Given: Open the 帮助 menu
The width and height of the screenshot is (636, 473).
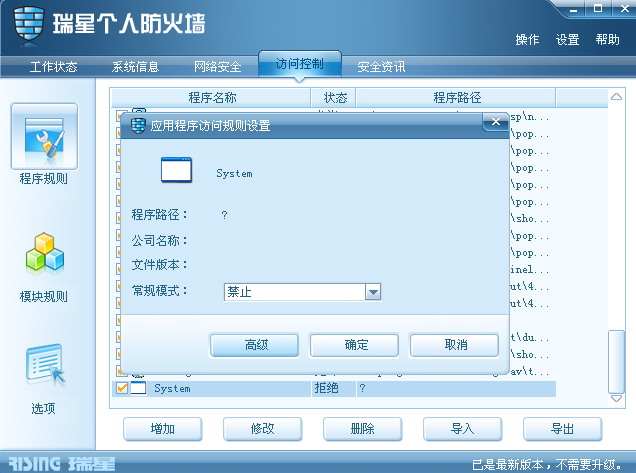Looking at the screenshot, I should 608,40.
